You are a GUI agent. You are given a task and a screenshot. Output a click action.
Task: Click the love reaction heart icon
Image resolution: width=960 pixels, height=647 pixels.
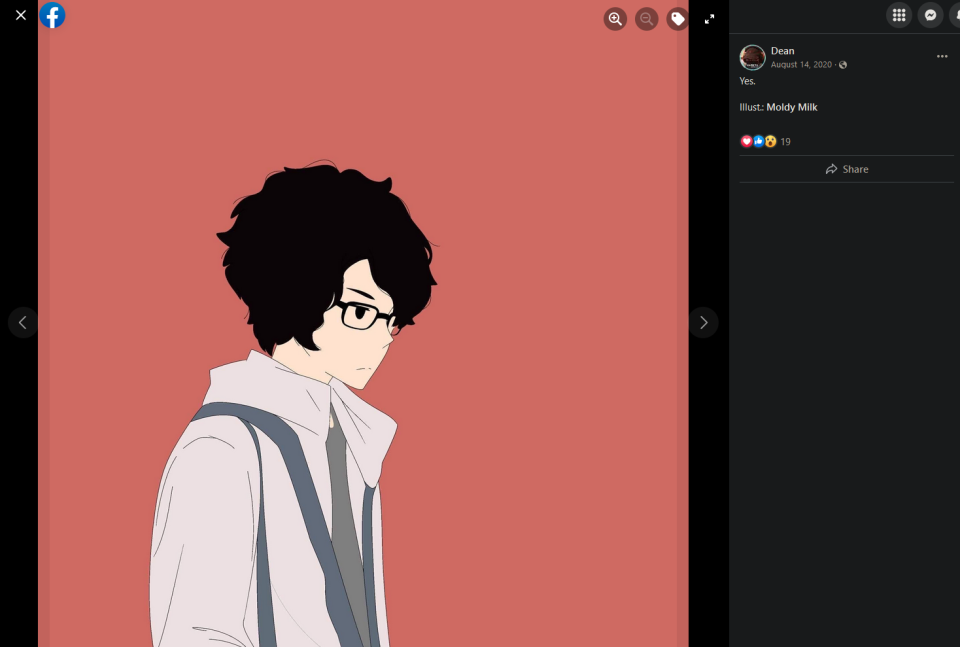click(x=746, y=141)
